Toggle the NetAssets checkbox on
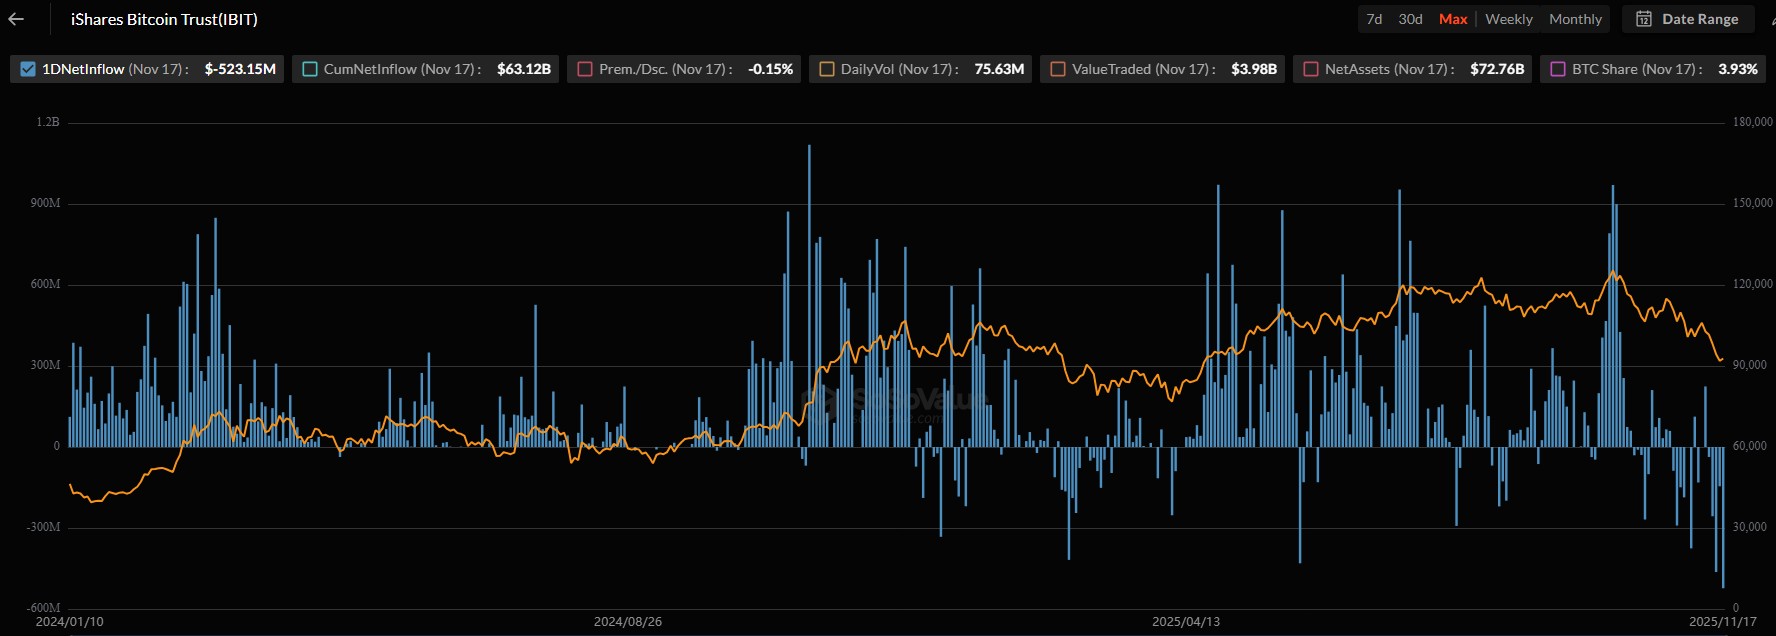This screenshot has height=636, width=1776. [1311, 69]
